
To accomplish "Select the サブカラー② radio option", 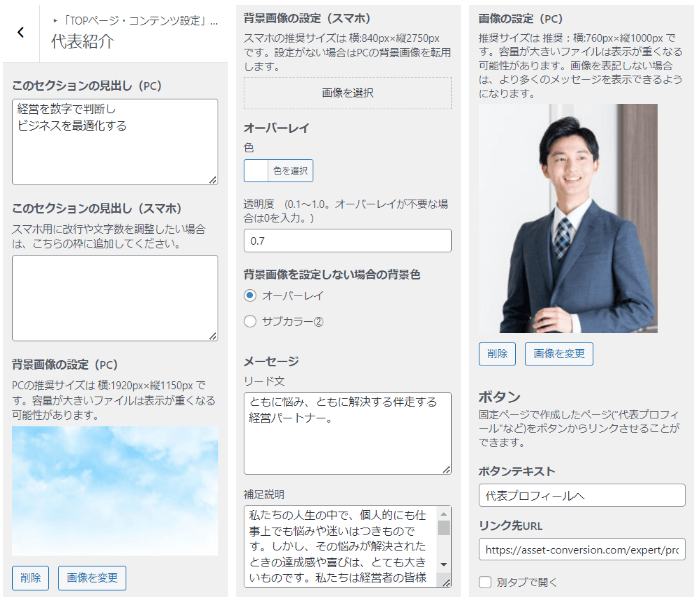I will pos(250,321).
